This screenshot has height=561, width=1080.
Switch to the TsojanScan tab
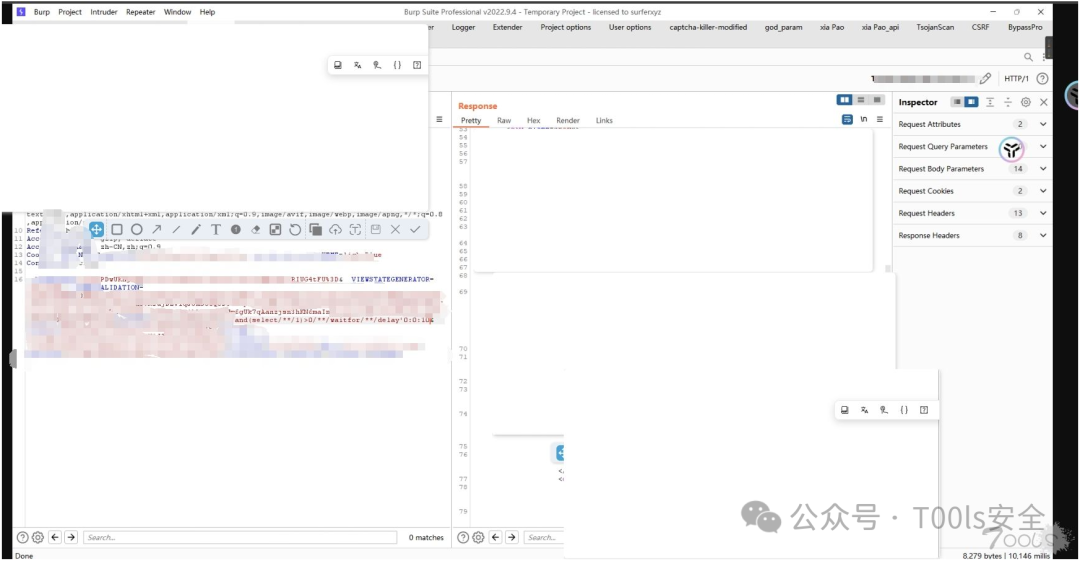click(x=935, y=27)
